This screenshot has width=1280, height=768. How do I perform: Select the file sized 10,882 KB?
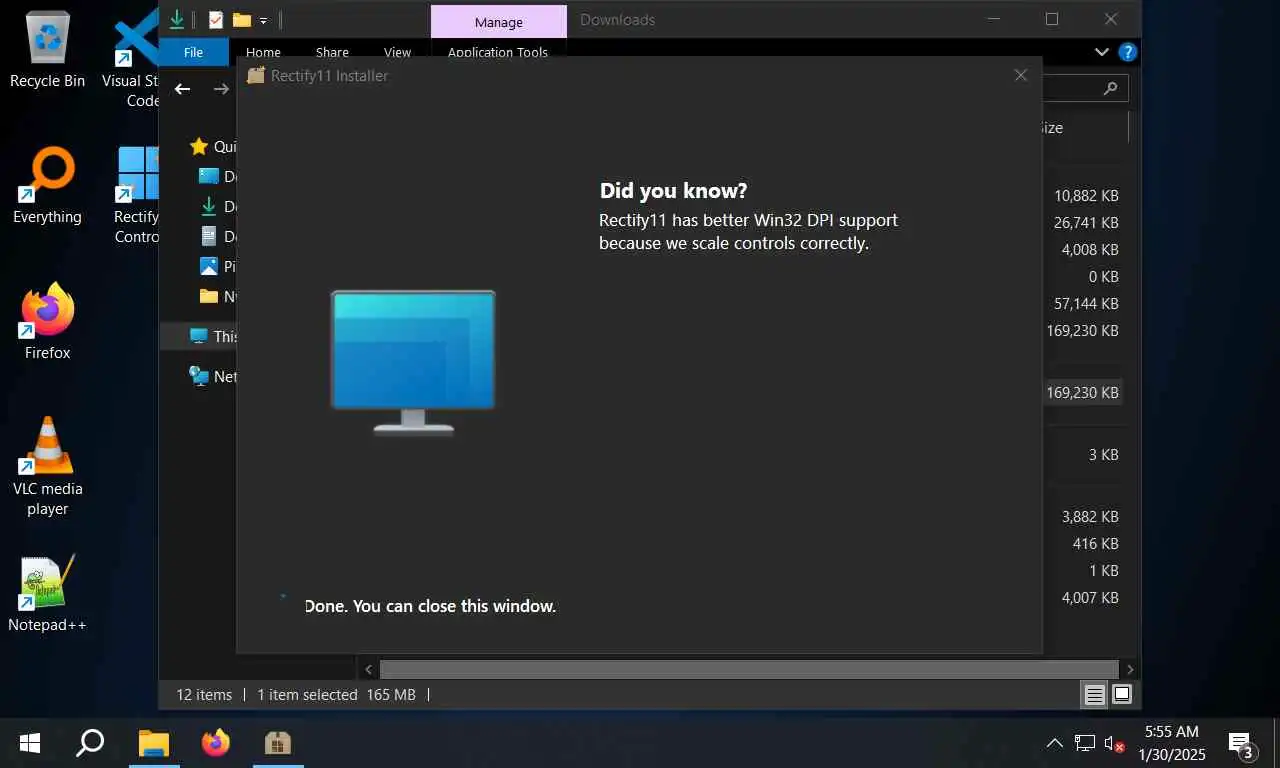pyautogui.click(x=1085, y=196)
